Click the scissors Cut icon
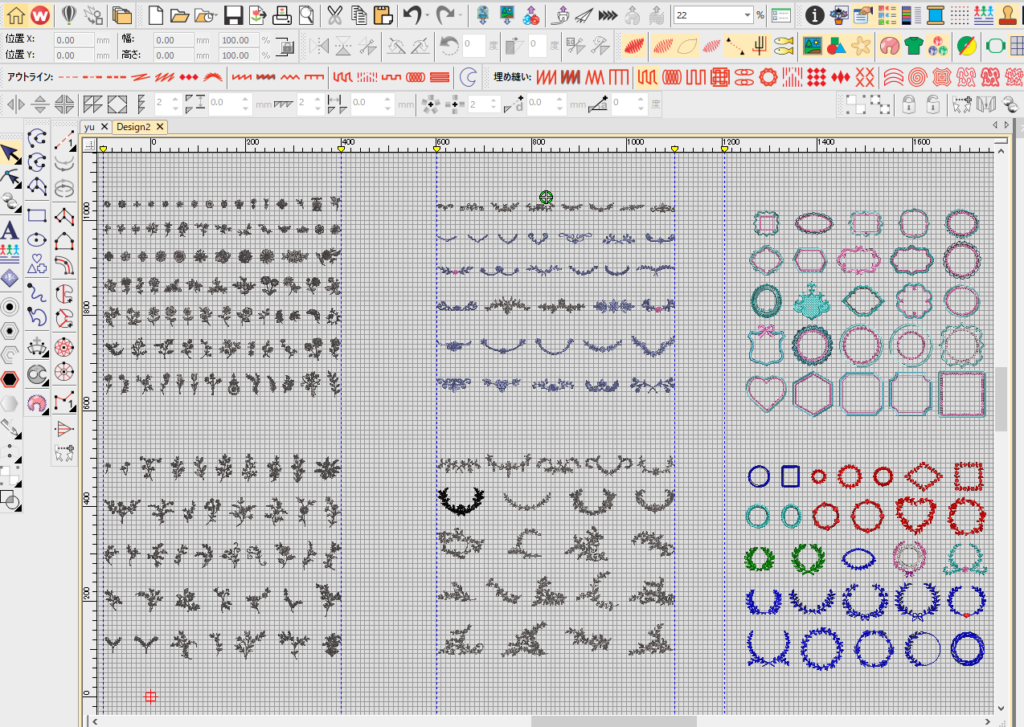The width and height of the screenshot is (1024, 727). pyautogui.click(x=334, y=15)
